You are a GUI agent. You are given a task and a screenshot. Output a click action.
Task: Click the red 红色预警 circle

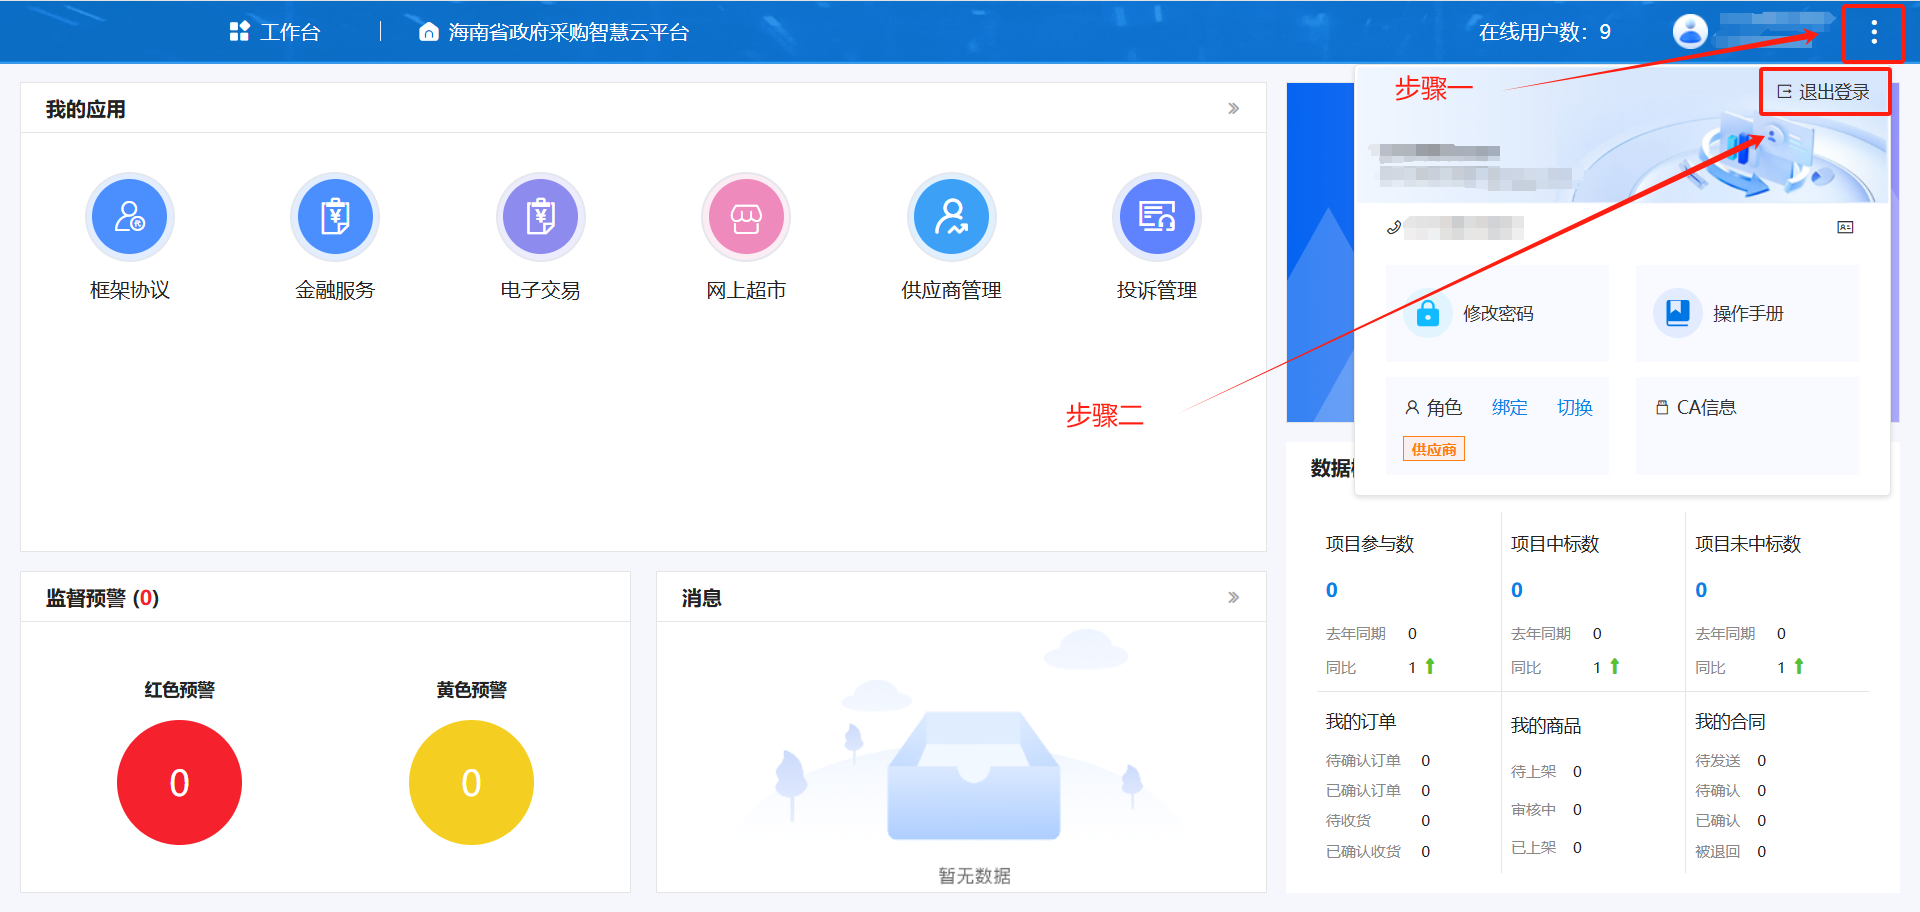tap(179, 782)
